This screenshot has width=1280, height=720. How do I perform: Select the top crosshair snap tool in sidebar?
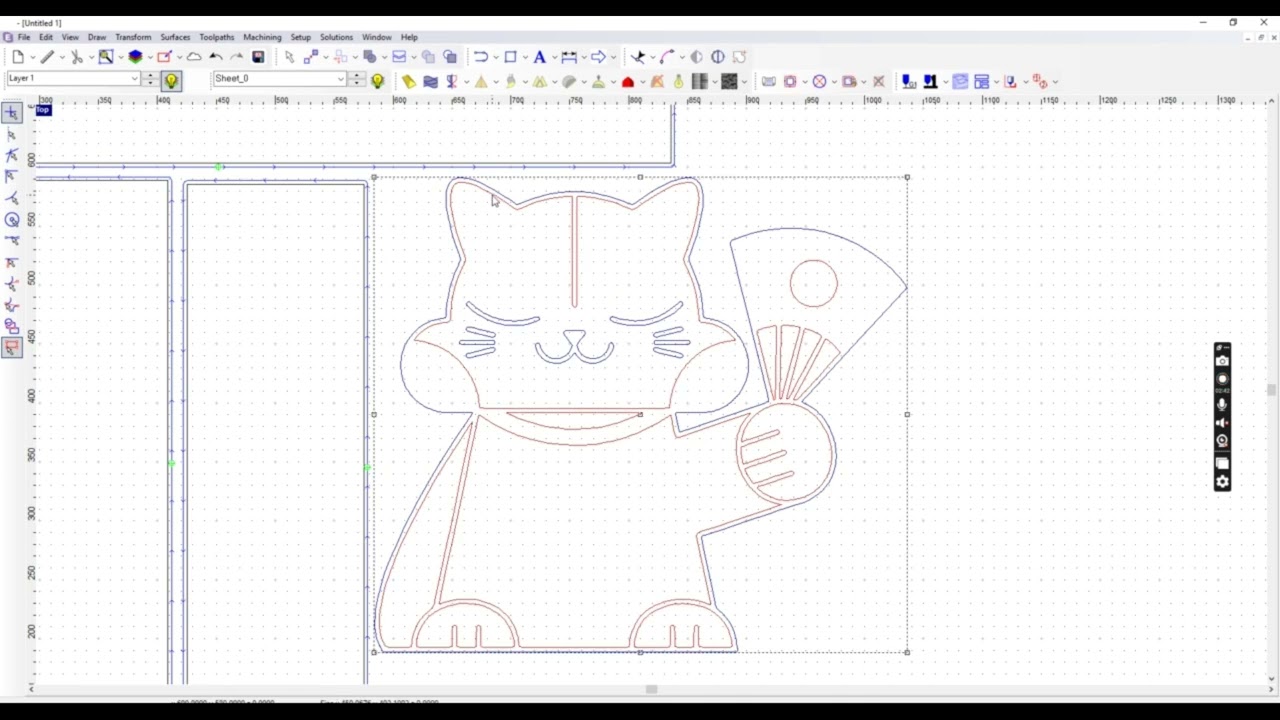pos(12,113)
